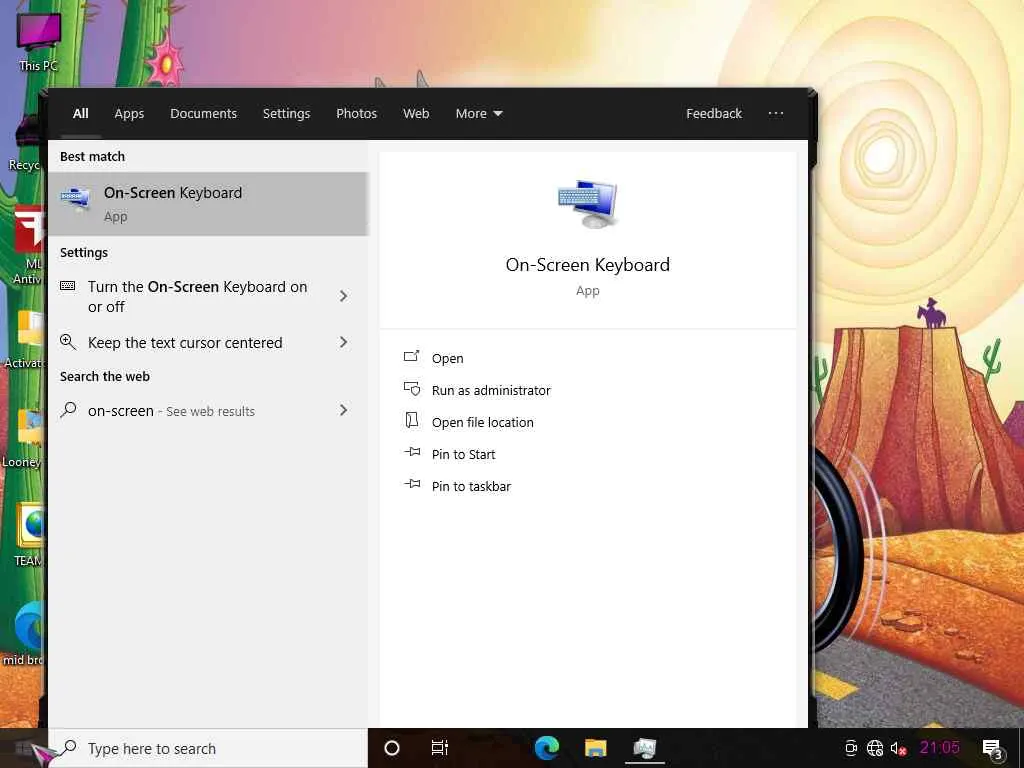
Task: Click the magnifier icon beside text cursor setting
Action: pyautogui.click(x=68, y=342)
